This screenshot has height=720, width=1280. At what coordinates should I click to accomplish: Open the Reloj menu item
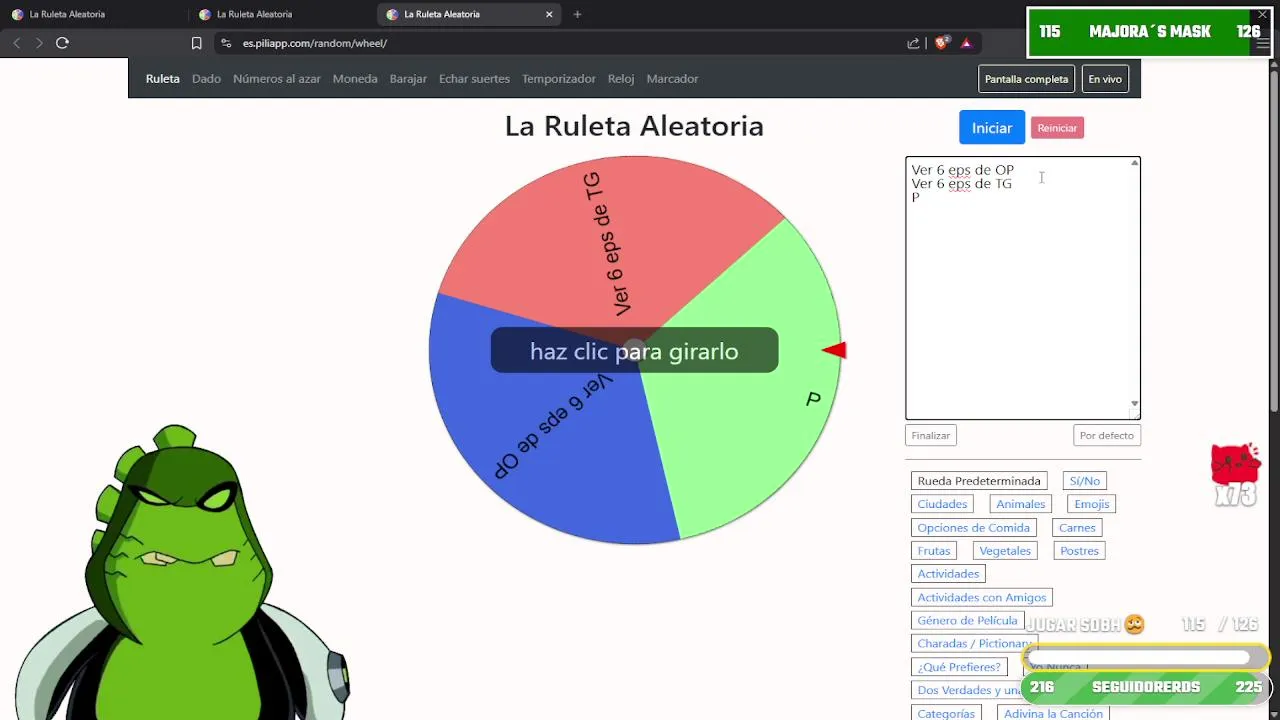pos(621,79)
